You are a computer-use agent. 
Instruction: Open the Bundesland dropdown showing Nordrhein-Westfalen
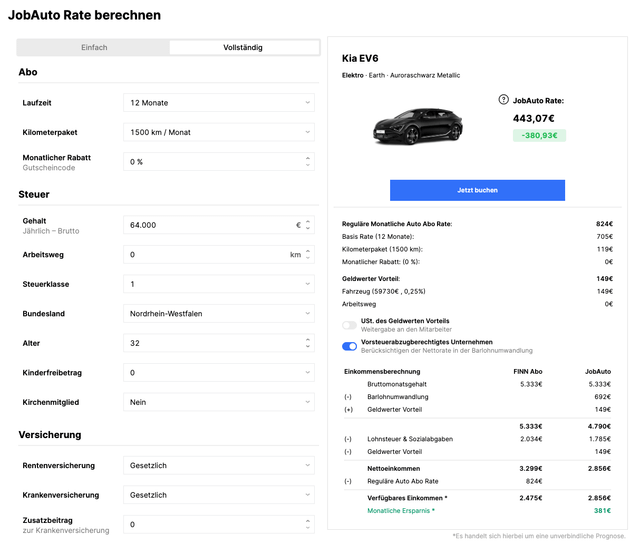tap(219, 313)
